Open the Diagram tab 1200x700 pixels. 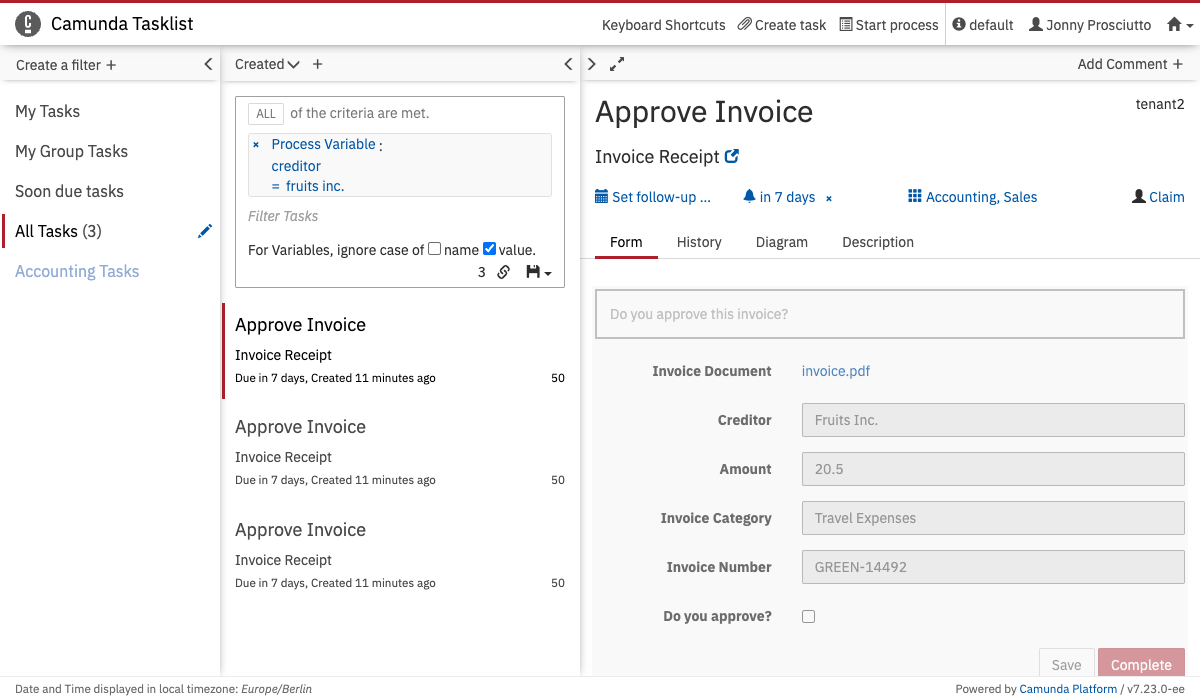[x=781, y=242]
